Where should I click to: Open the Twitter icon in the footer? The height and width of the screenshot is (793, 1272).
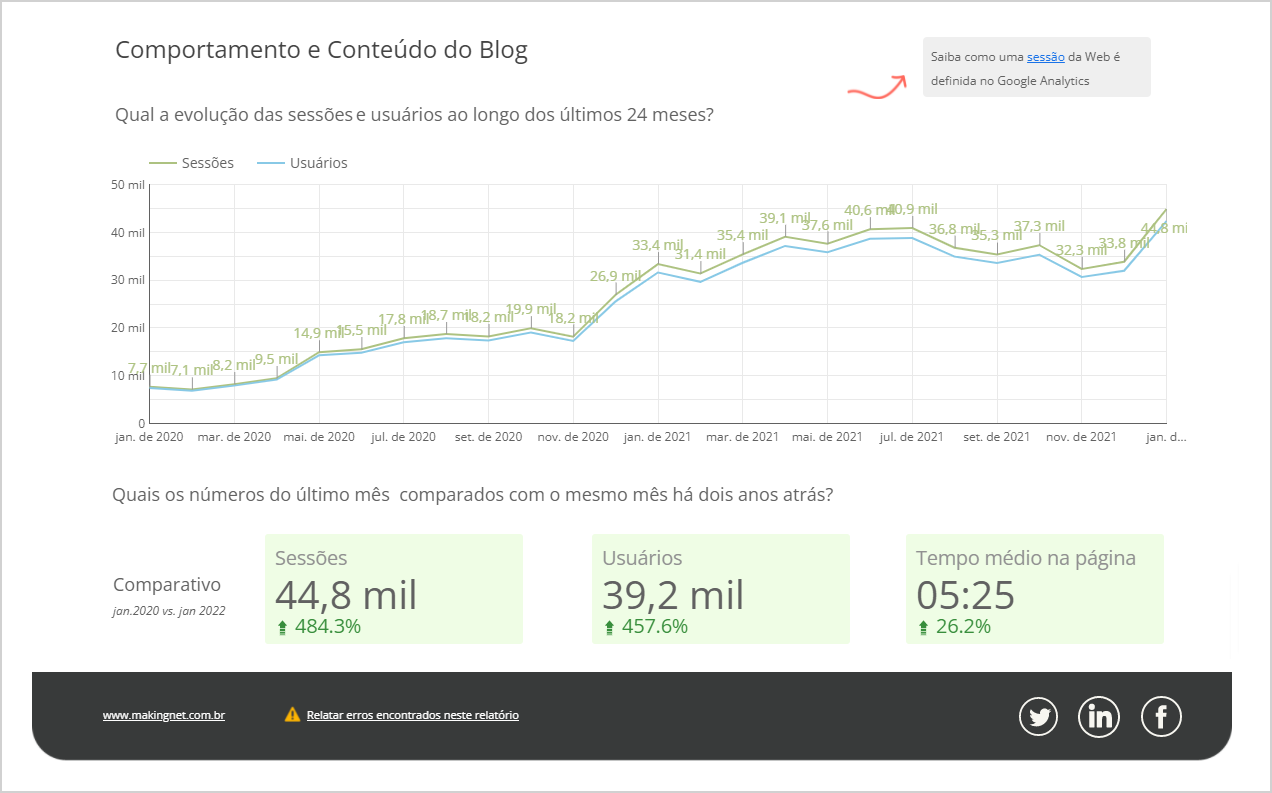tap(1038, 716)
